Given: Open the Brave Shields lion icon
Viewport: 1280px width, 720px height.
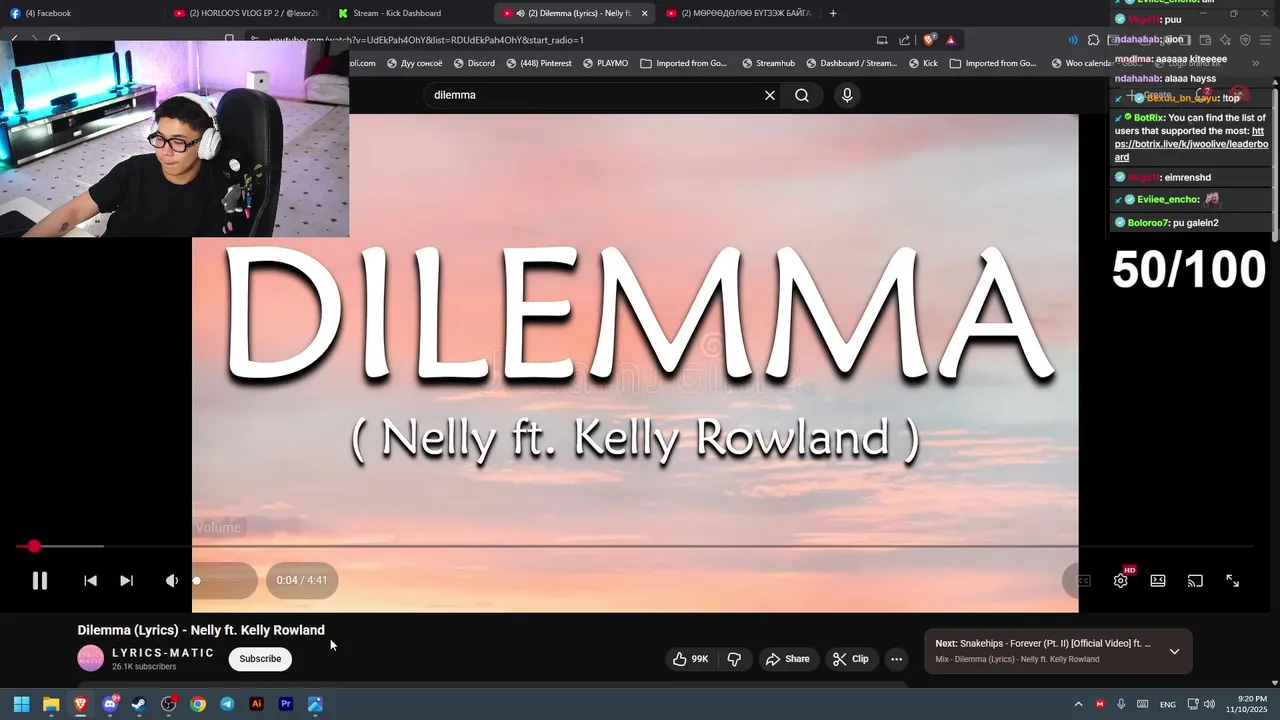Looking at the screenshot, I should (929, 40).
